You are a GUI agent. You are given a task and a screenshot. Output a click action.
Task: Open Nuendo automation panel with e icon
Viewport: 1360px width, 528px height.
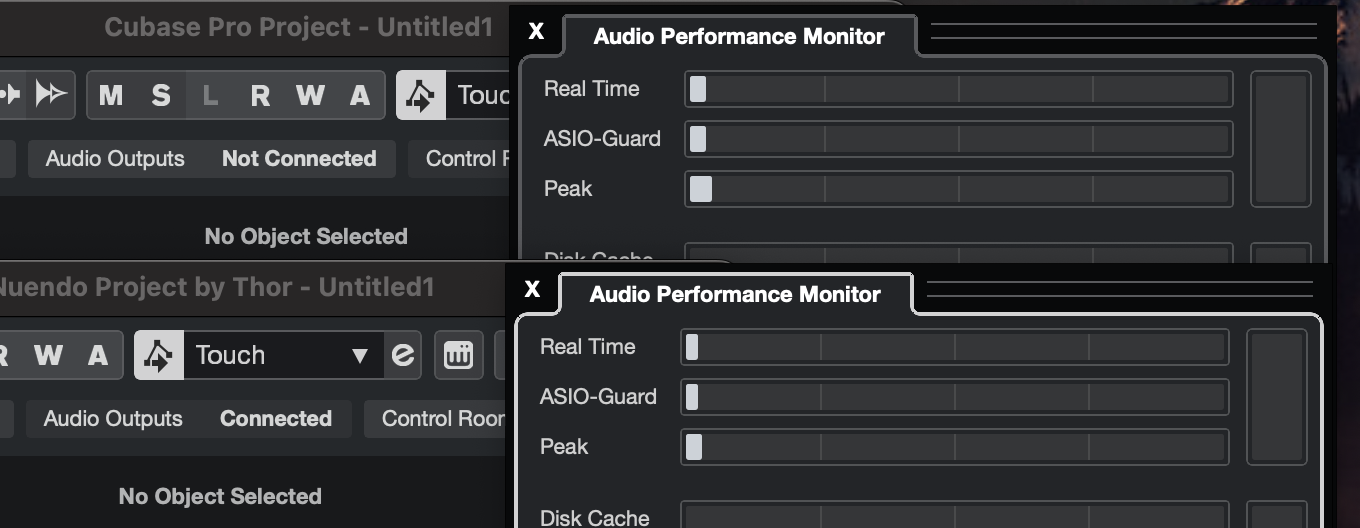coord(403,355)
